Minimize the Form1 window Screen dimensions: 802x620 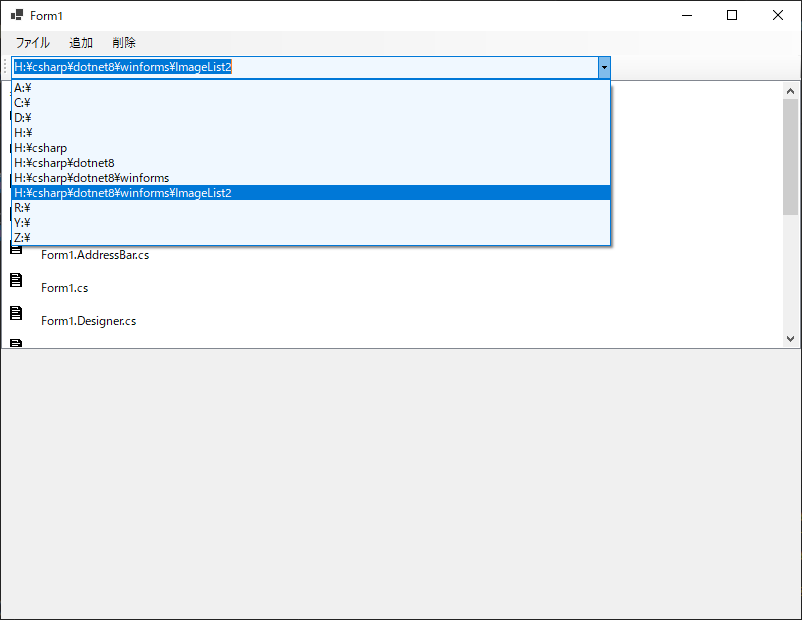coord(687,15)
